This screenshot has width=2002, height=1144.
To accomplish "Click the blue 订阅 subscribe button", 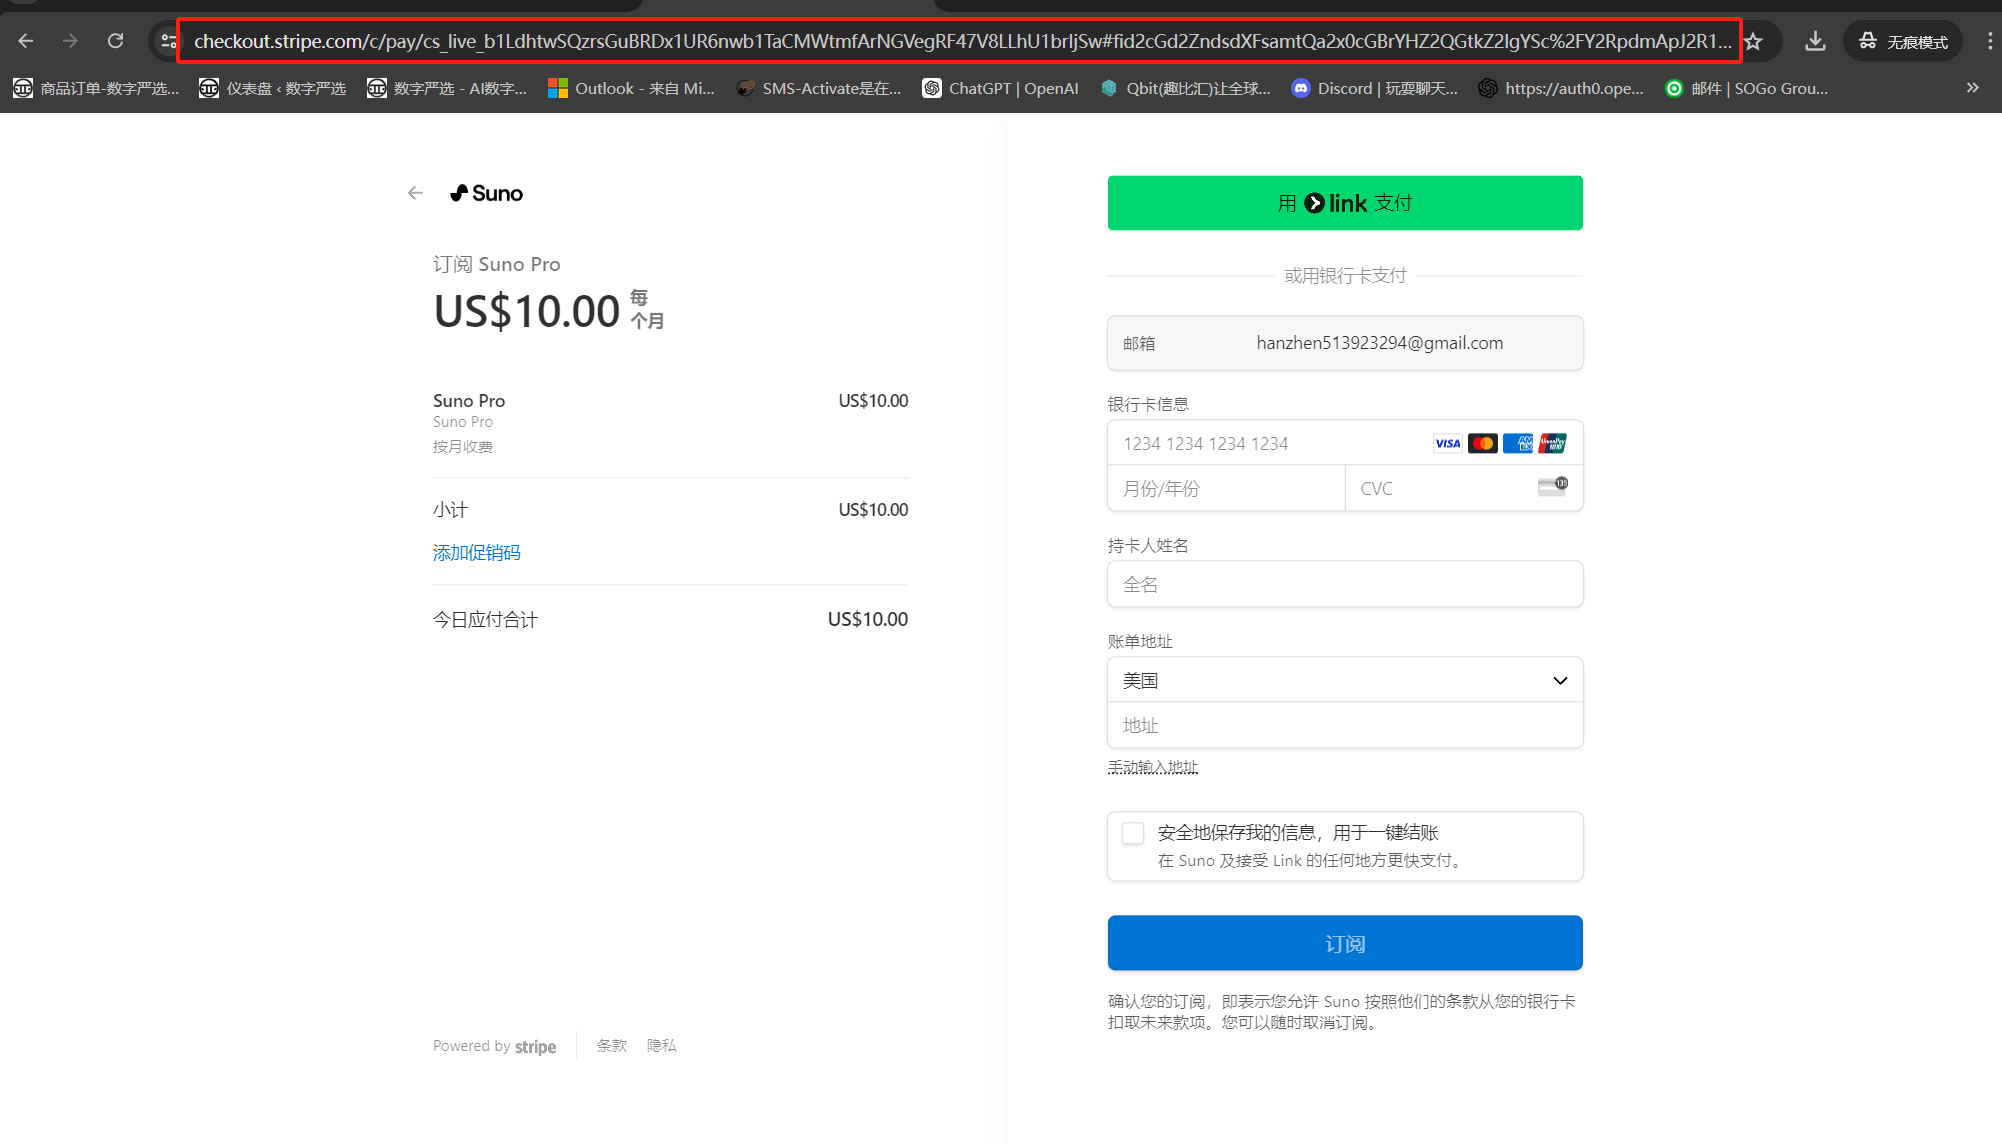I will pos(1345,943).
